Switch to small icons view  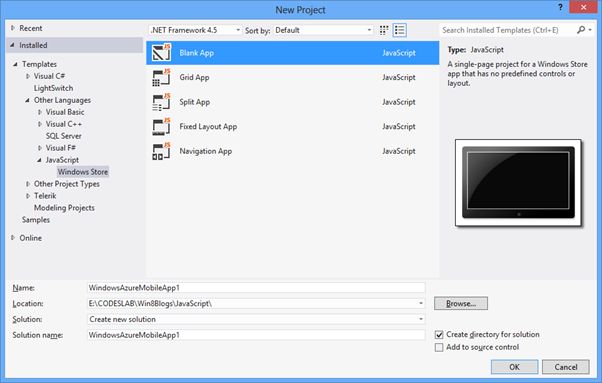click(384, 30)
